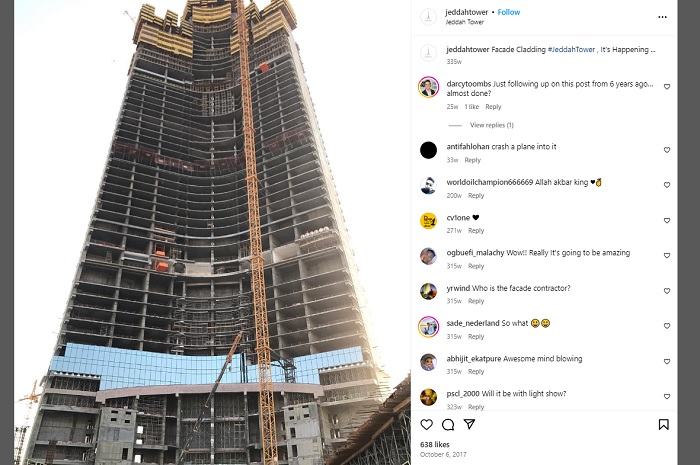Reply to sade_nederland comment
The width and height of the screenshot is (700, 465).
(476, 336)
